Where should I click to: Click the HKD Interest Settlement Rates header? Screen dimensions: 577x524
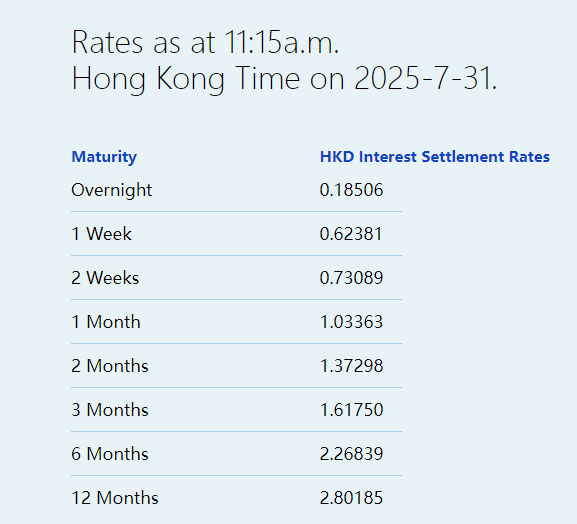pos(435,157)
